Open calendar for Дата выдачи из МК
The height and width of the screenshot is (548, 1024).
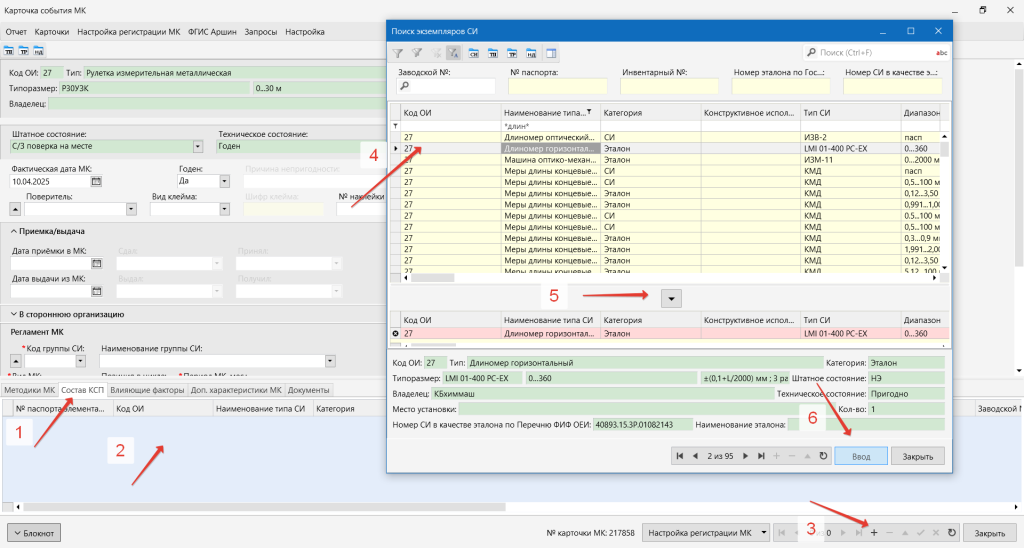(x=96, y=291)
